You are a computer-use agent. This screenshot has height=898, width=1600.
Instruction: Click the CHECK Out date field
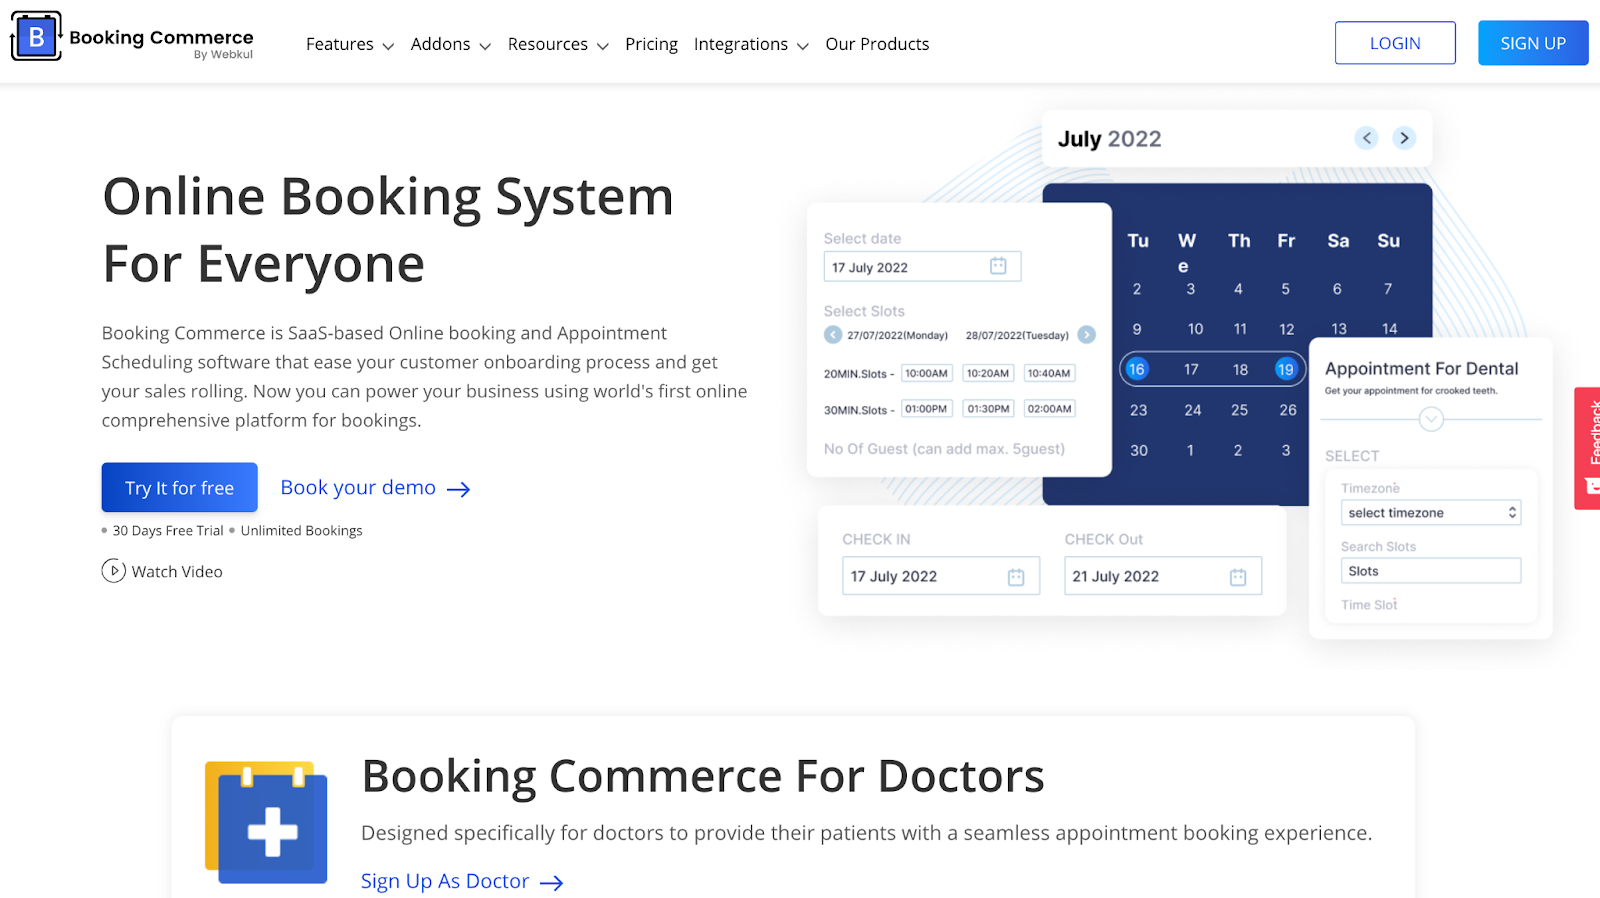[x=1163, y=576]
